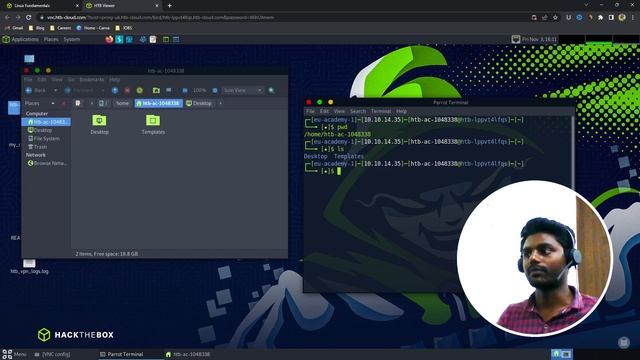
Task: Reload the browser page
Action: (29, 18)
